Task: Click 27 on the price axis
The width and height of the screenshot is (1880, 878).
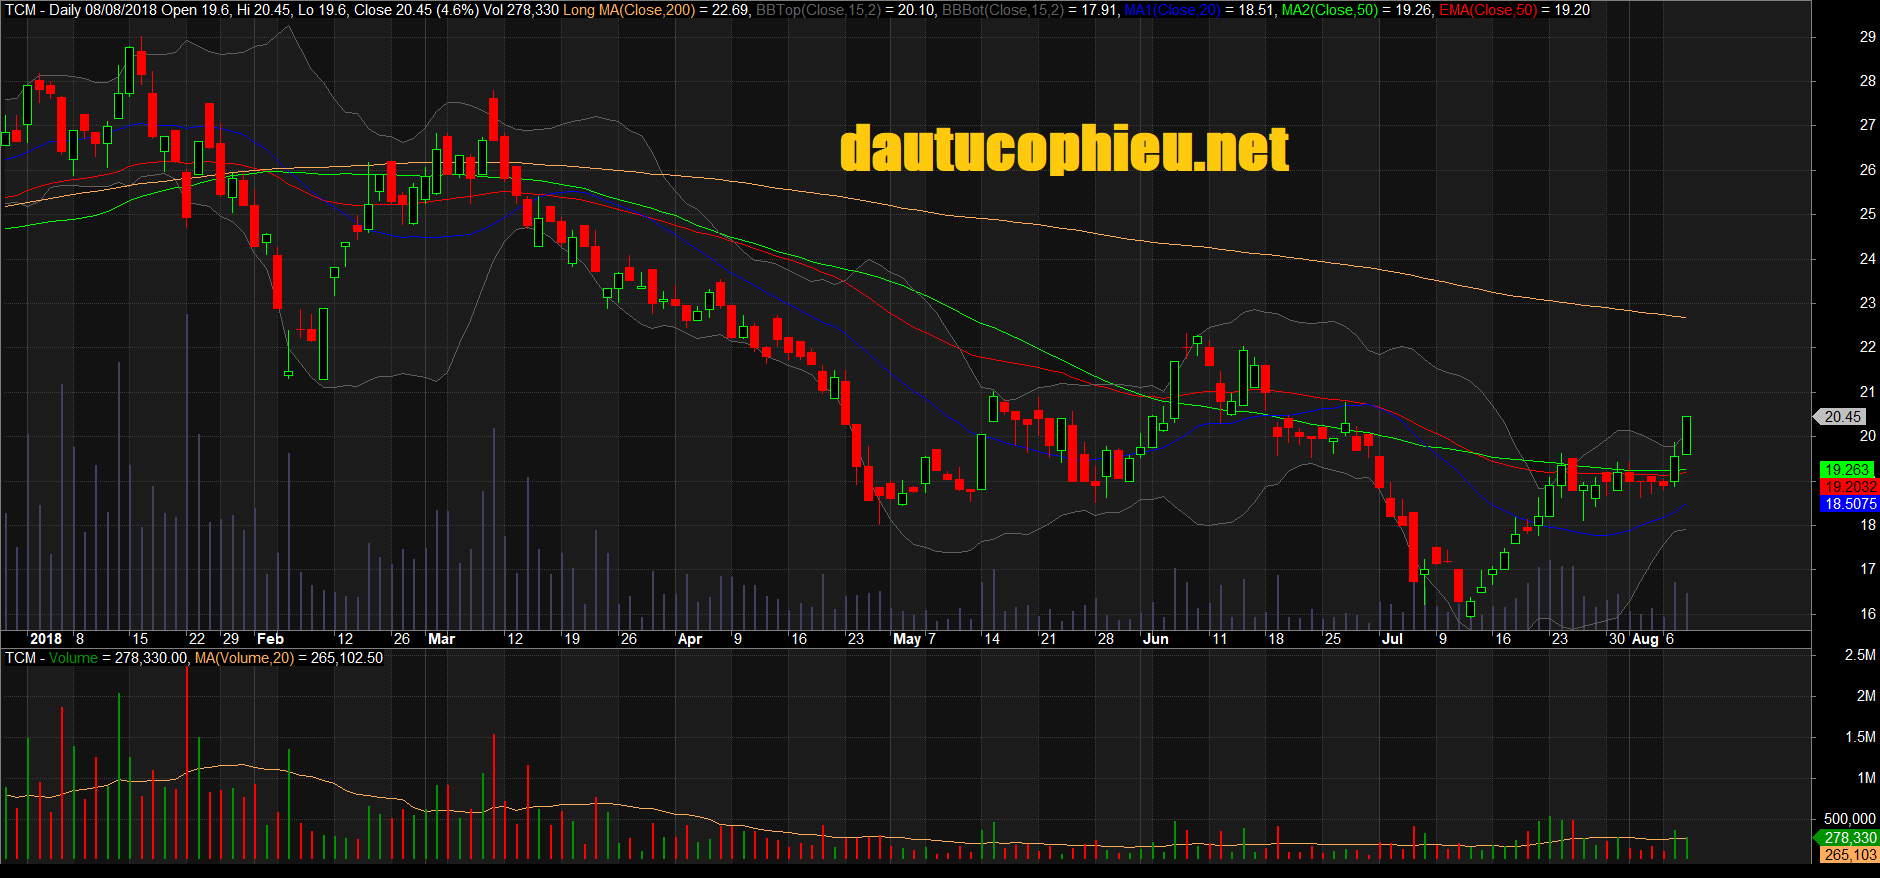Action: 1867,125
